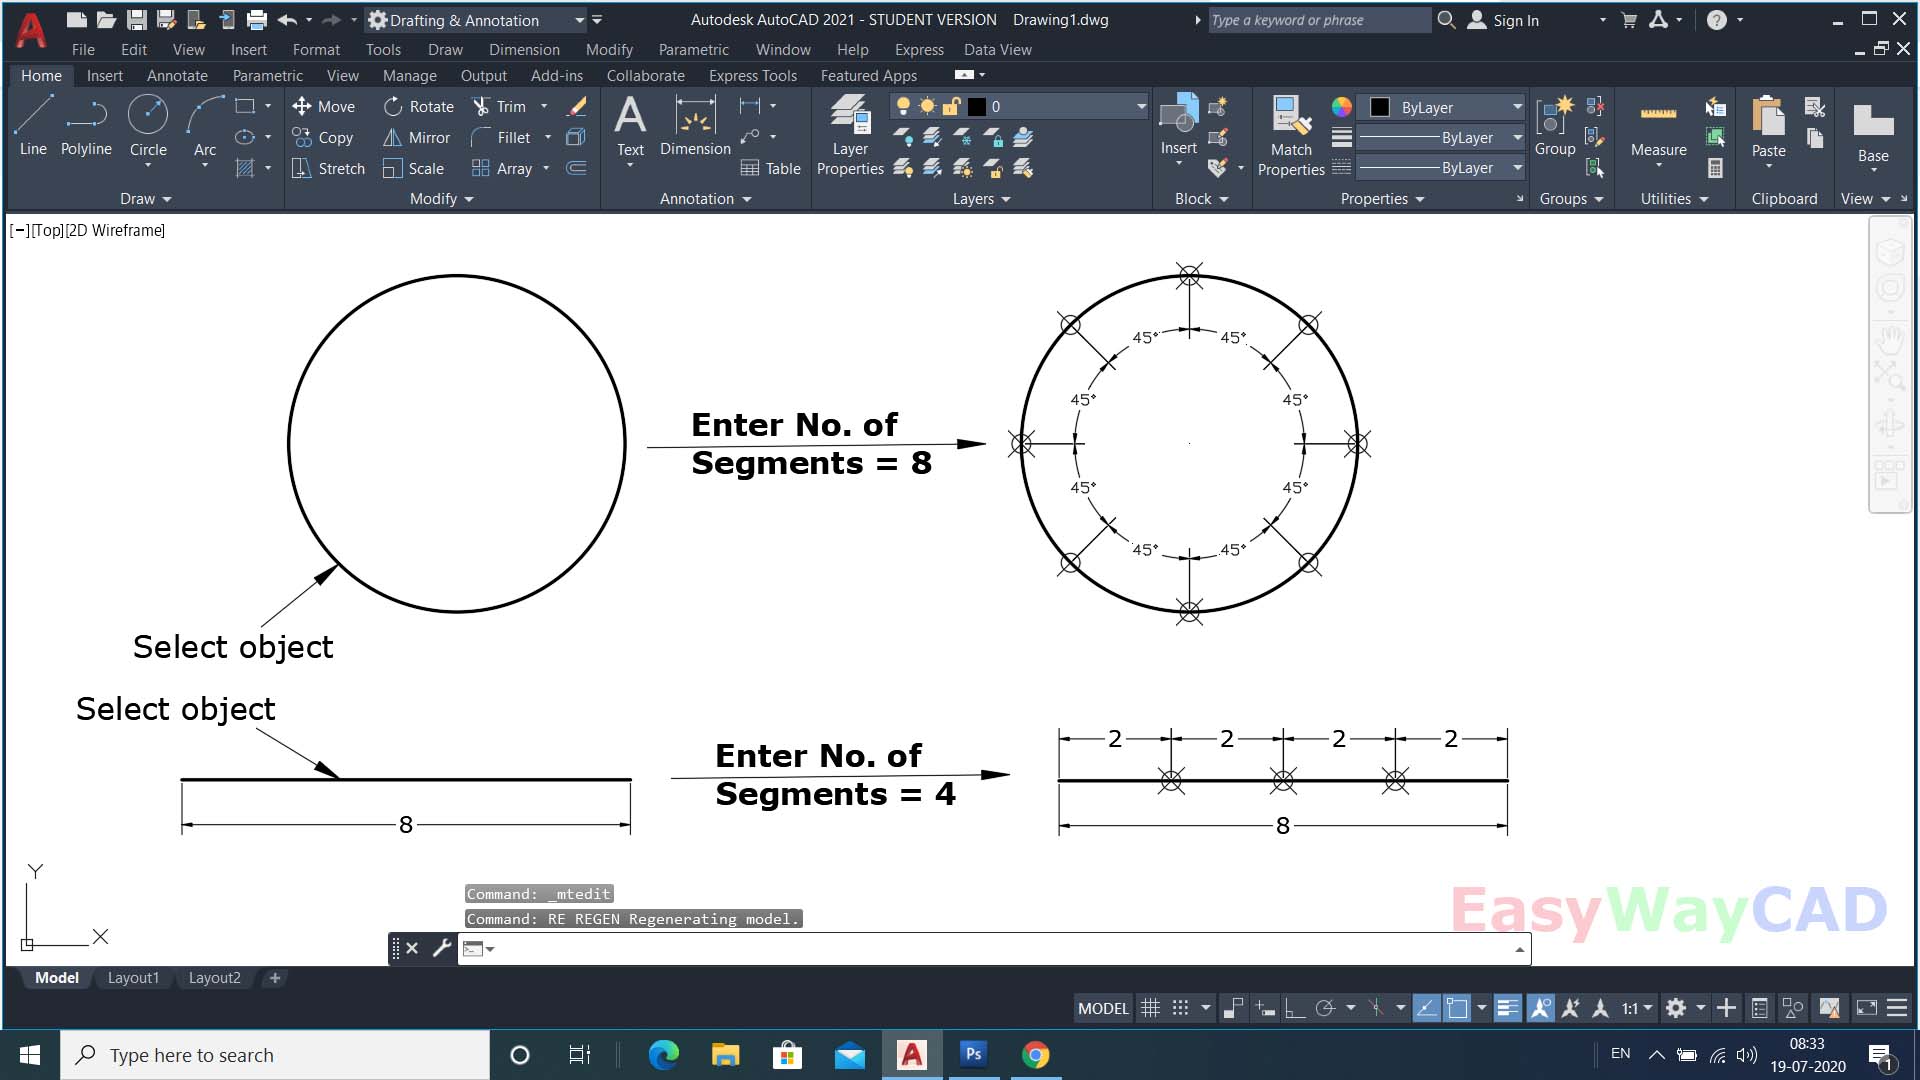The height and width of the screenshot is (1080, 1920).
Task: Activate the Circle tool
Action: [148, 122]
